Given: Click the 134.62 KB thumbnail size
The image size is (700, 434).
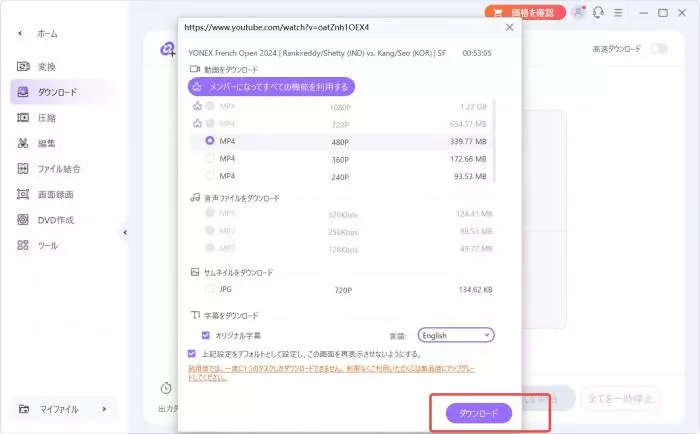Looking at the screenshot, I should [475, 290].
